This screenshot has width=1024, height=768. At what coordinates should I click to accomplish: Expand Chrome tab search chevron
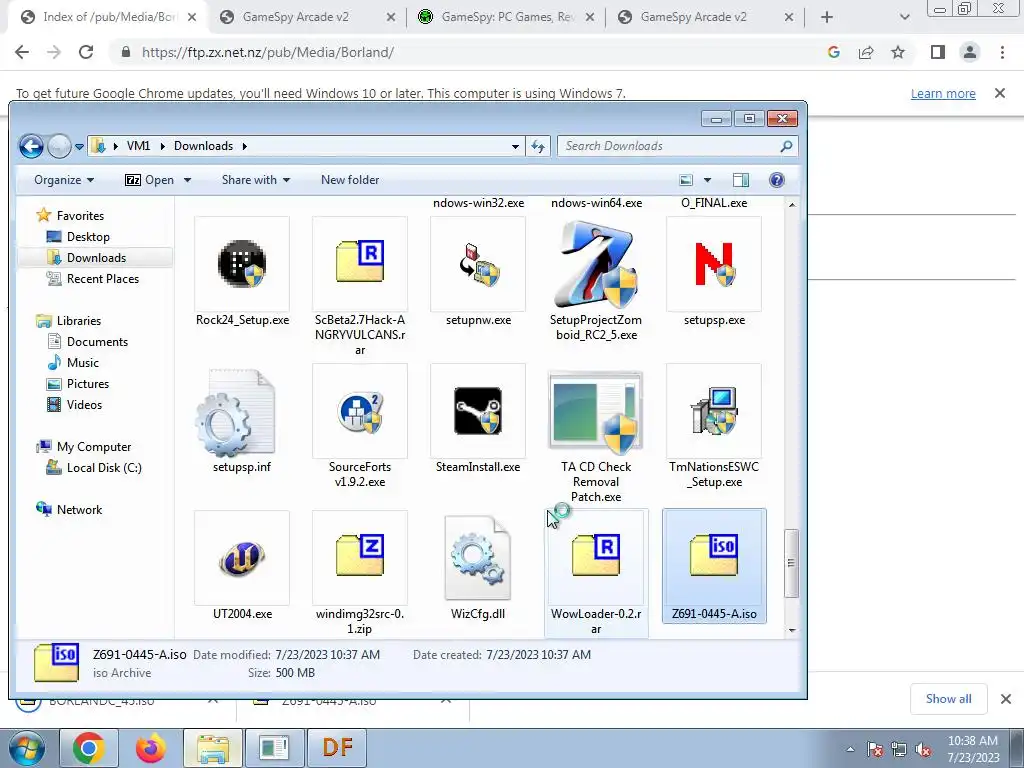tap(904, 17)
